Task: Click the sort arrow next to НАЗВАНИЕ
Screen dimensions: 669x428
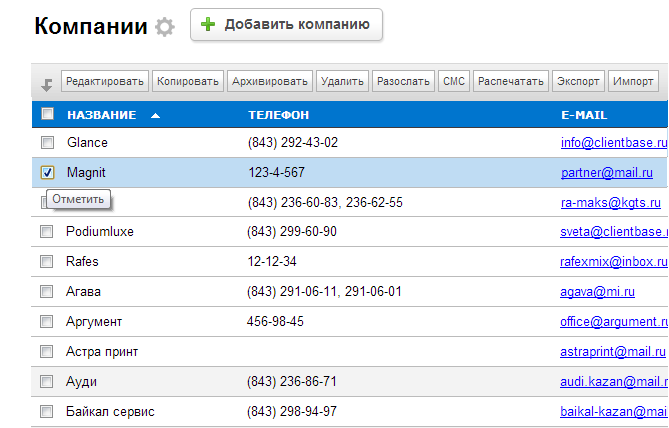Action: point(155,115)
